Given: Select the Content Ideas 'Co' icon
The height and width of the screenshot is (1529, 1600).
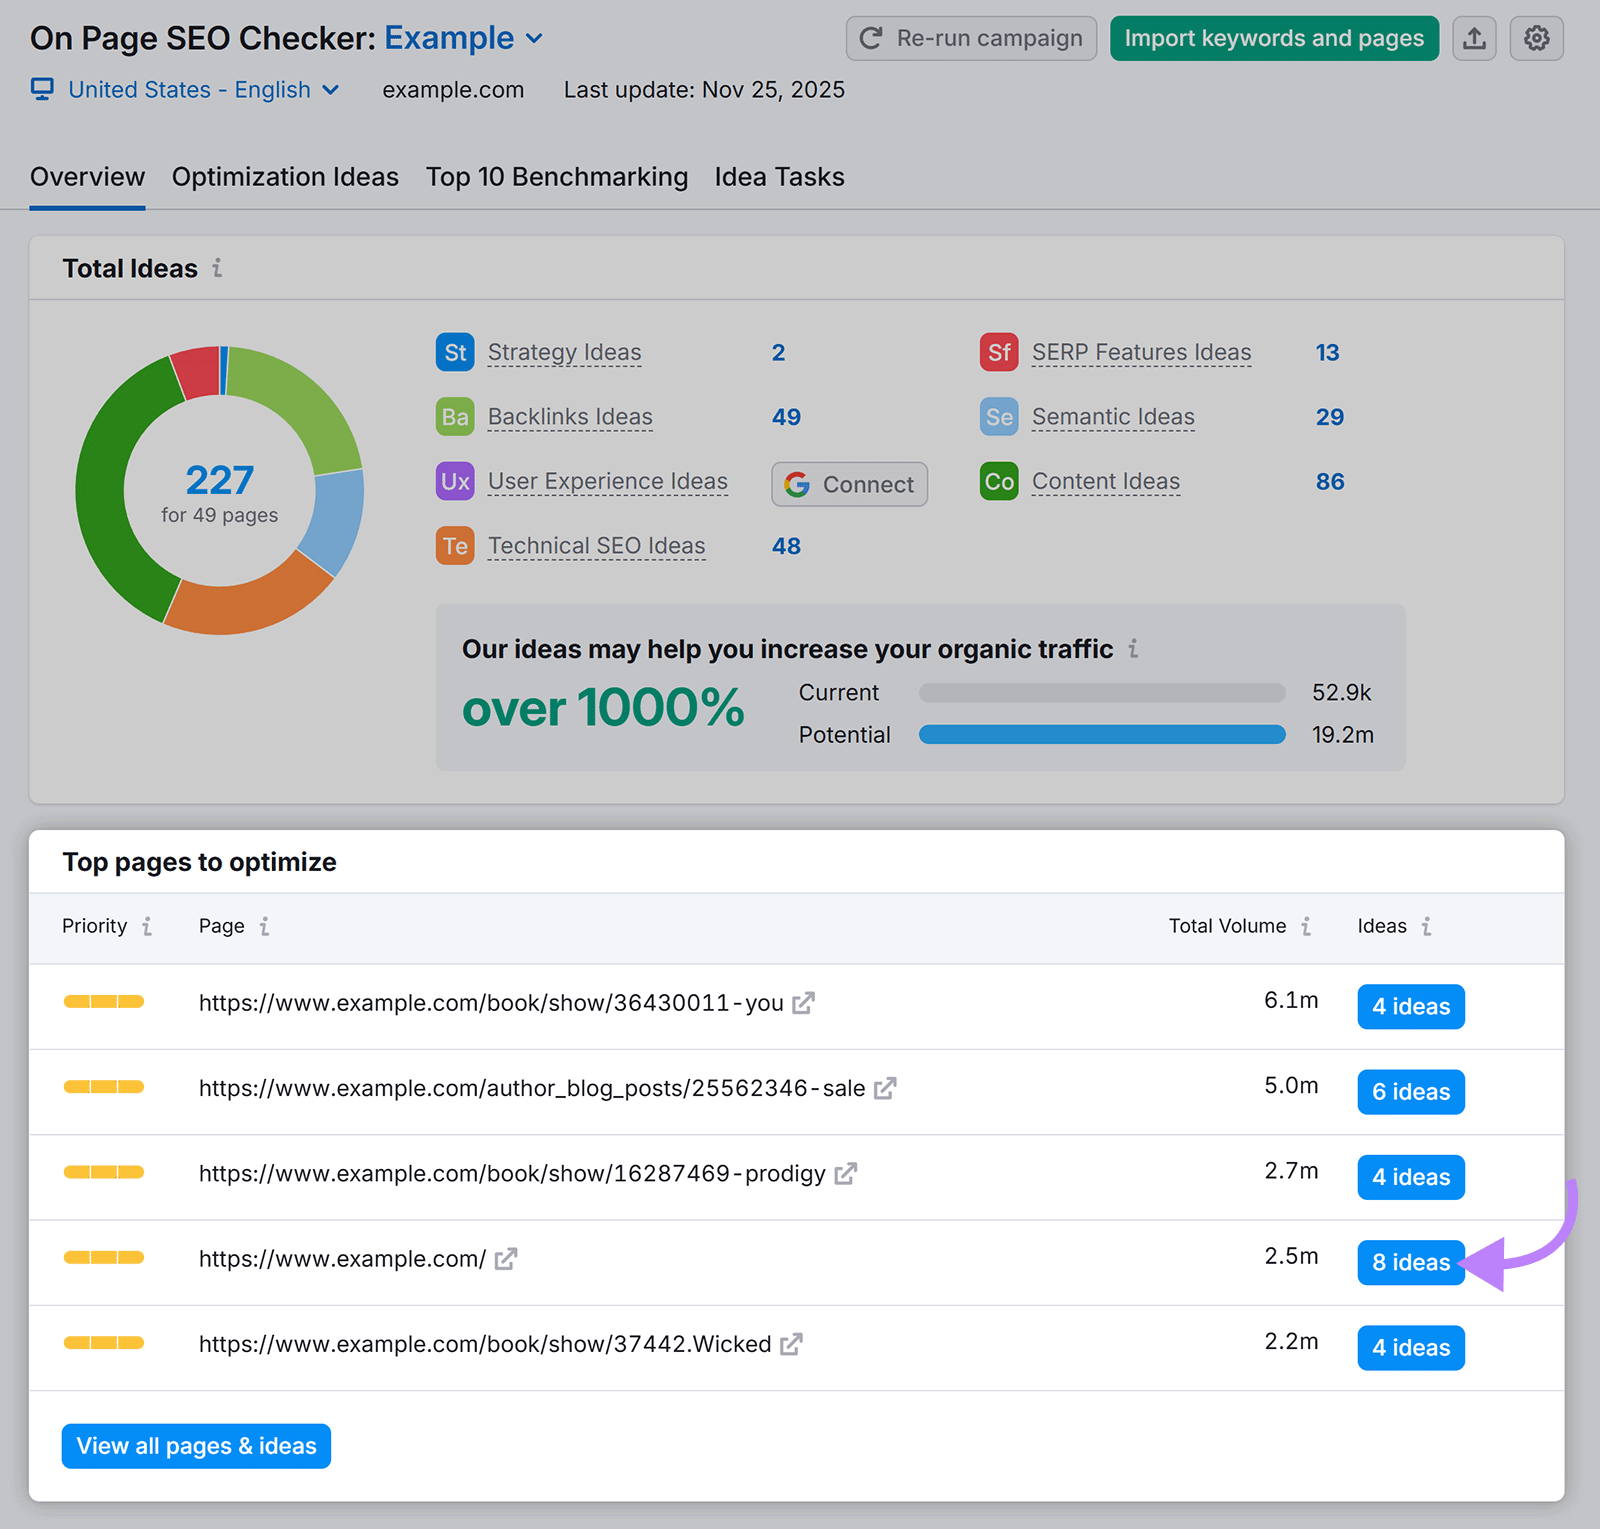Looking at the screenshot, I should [998, 482].
